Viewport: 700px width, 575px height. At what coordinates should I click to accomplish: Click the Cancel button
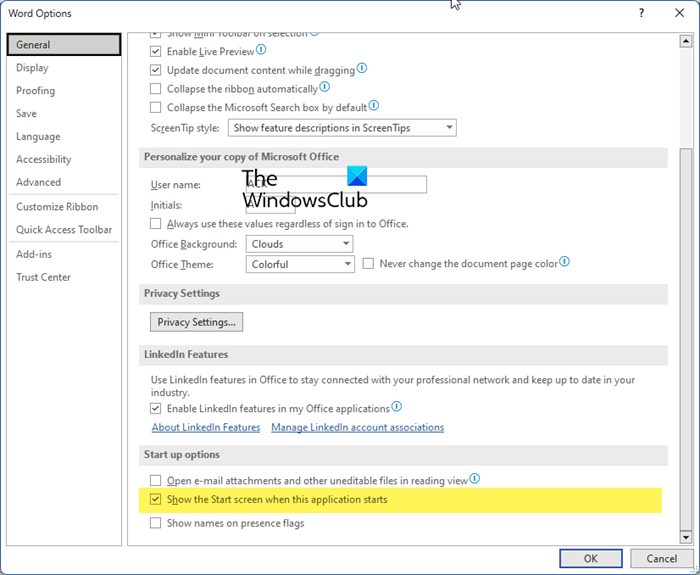662,558
